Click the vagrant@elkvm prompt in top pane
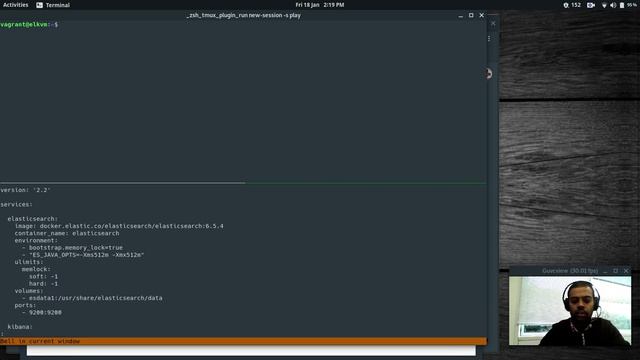The height and width of the screenshot is (360, 640). click(x=29, y=24)
